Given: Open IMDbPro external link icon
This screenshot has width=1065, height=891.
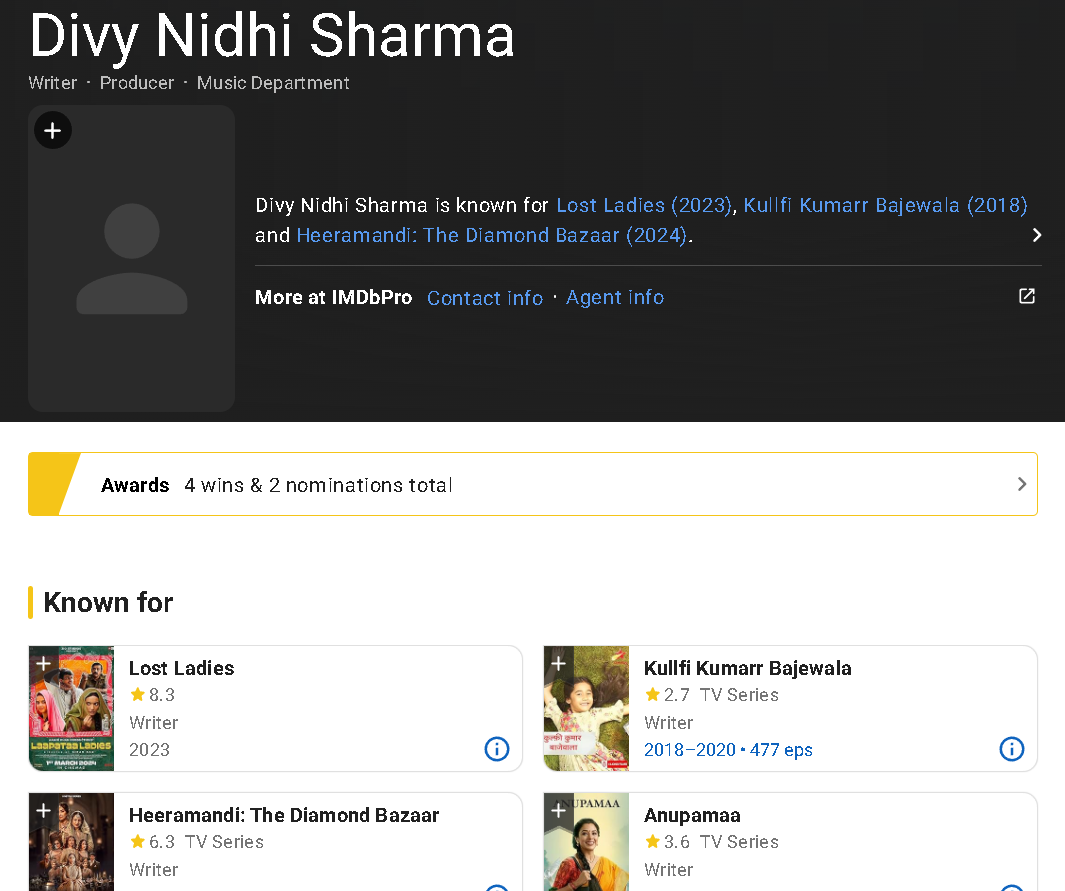Looking at the screenshot, I should 1026,297.
